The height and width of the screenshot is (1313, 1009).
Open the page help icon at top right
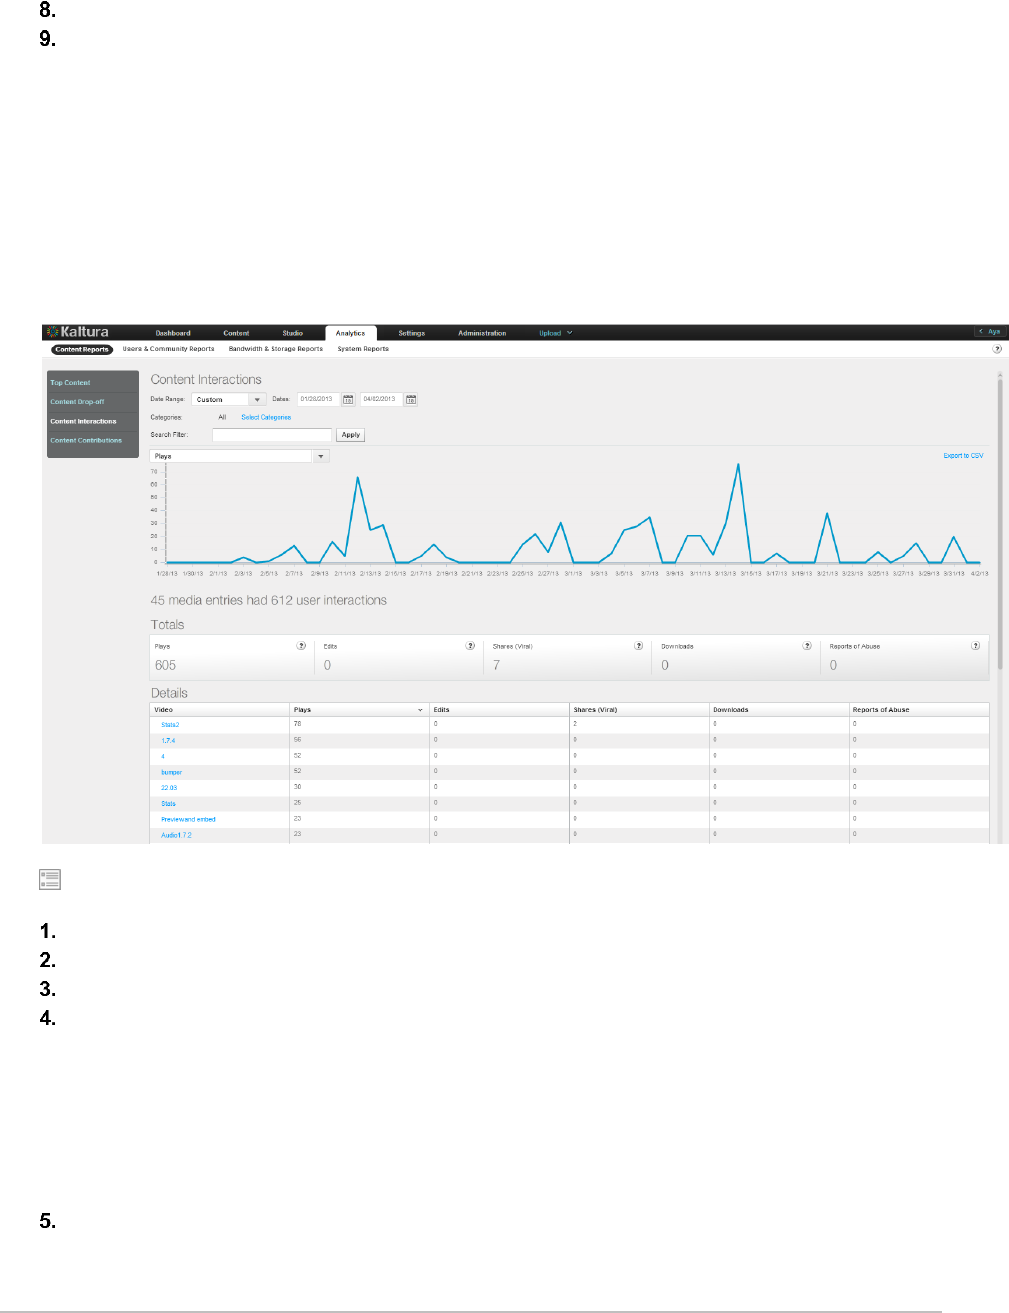(x=996, y=349)
